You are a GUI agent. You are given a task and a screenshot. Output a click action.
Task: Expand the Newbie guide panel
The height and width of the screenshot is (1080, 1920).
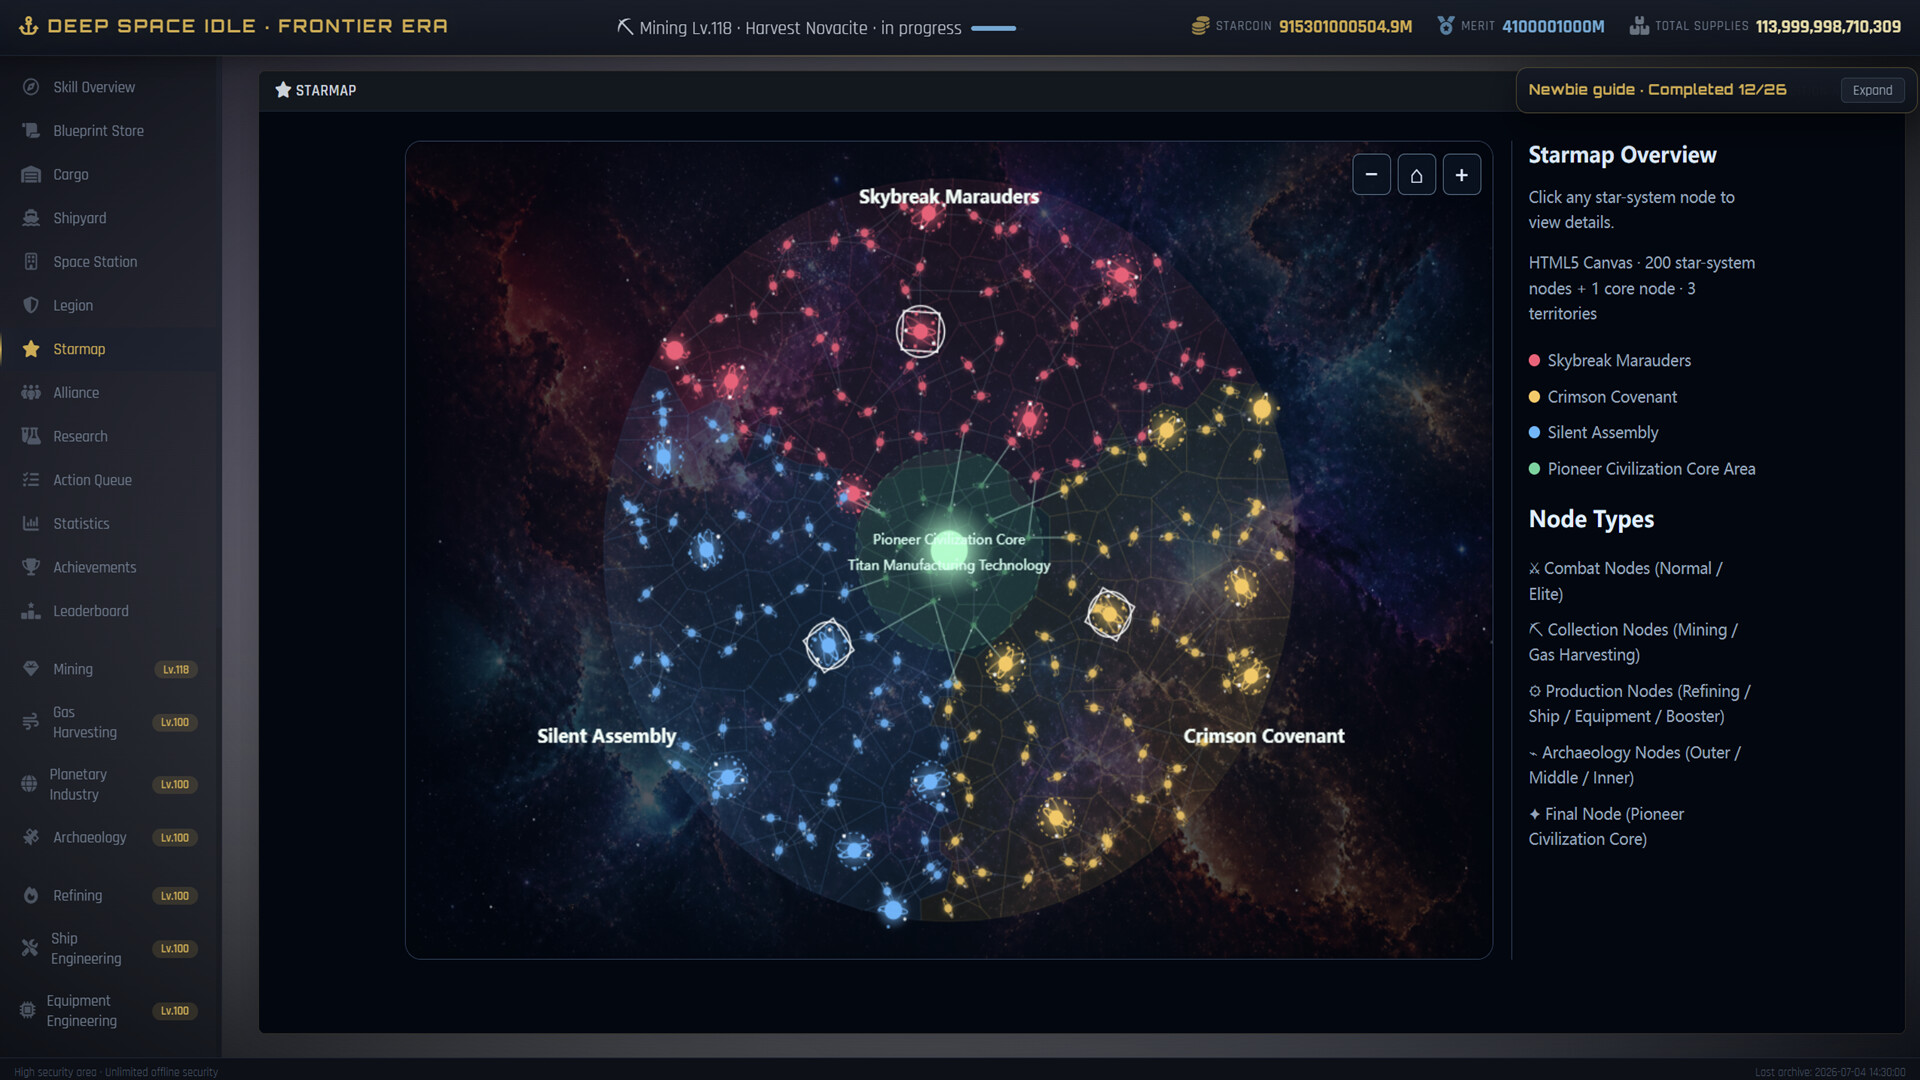click(x=1872, y=90)
